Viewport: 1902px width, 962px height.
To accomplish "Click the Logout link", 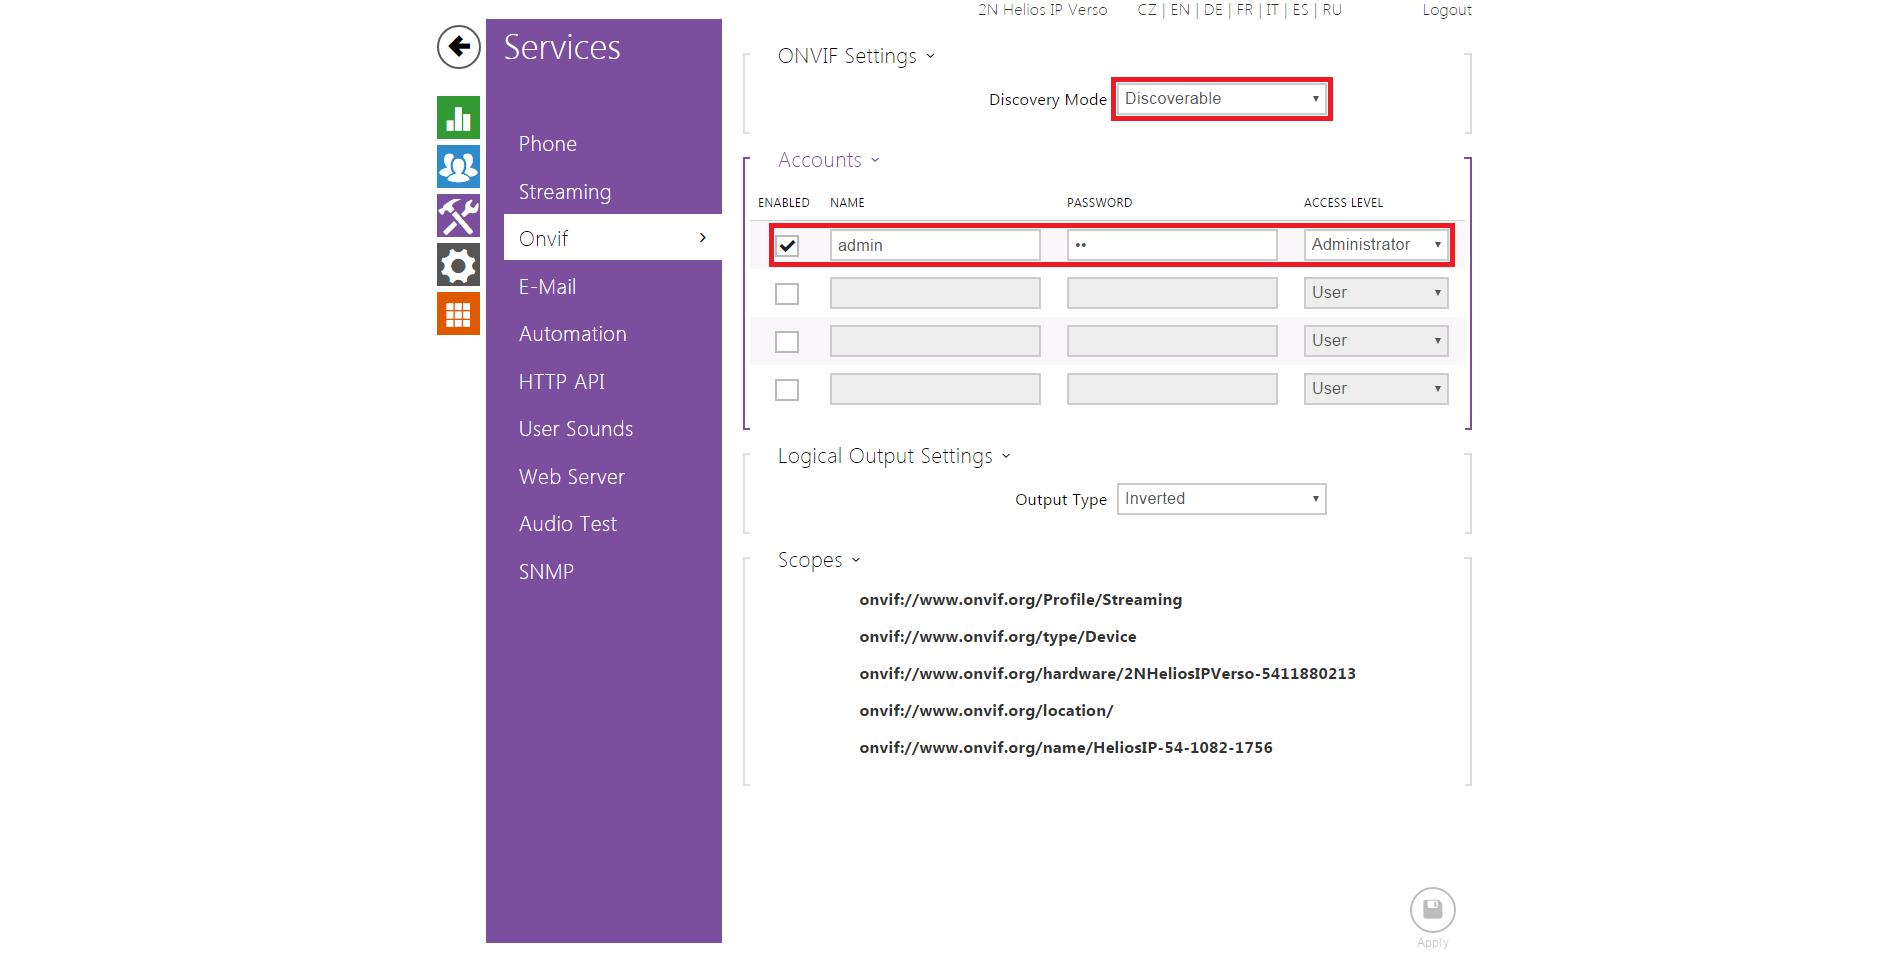I will click(x=1446, y=10).
